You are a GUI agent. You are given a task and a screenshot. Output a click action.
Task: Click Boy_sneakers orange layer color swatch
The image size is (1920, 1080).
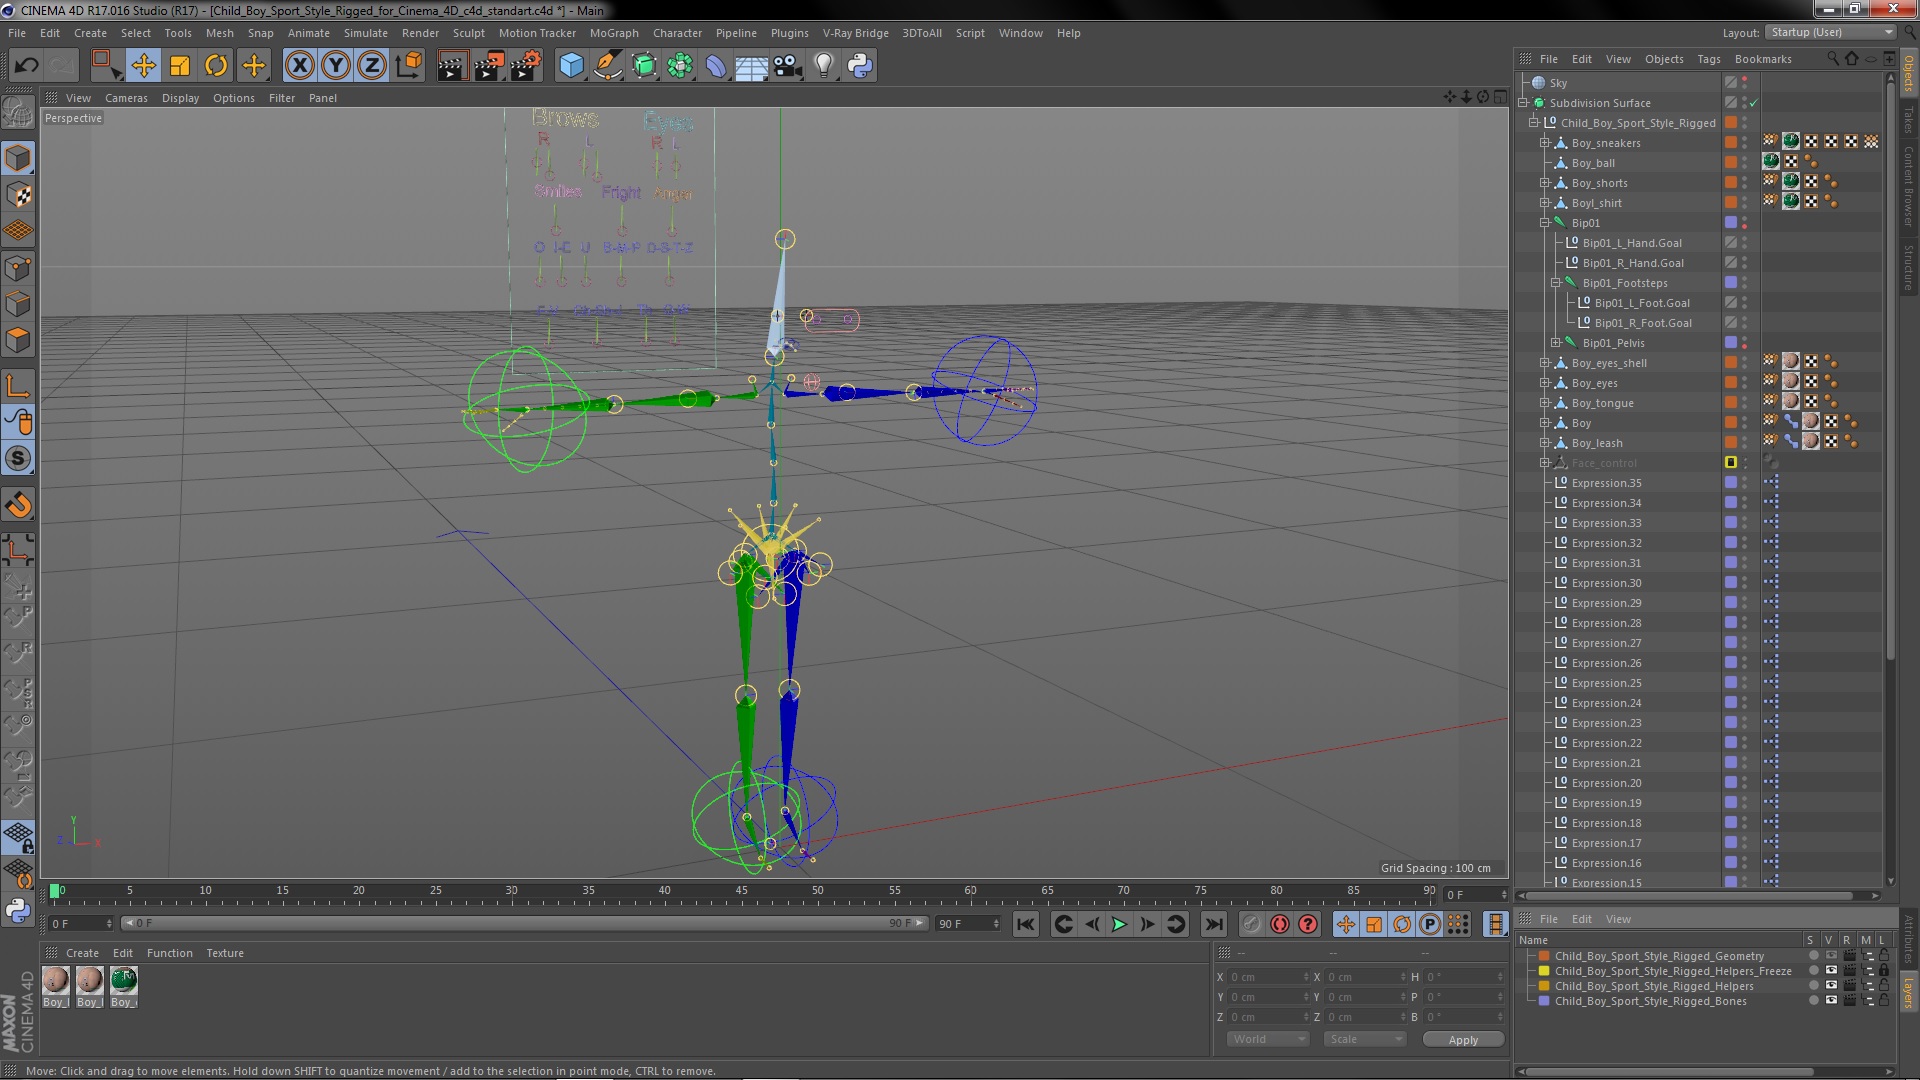coord(1731,143)
